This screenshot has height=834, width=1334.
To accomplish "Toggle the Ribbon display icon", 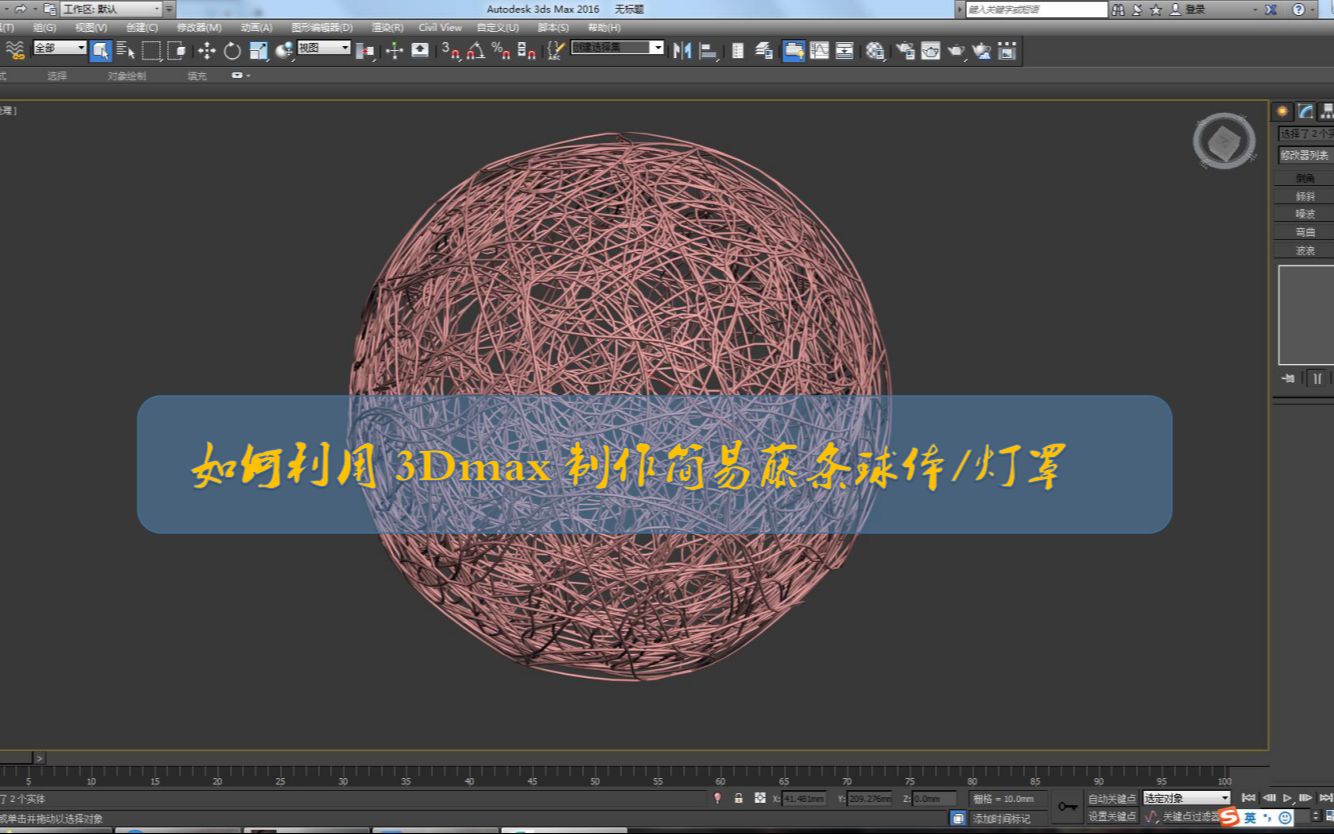I will click(x=794, y=51).
